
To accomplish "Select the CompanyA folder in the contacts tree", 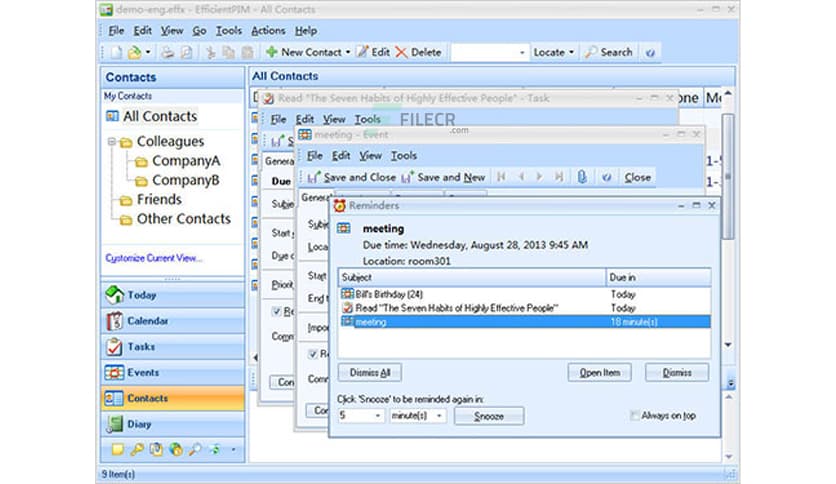I will tap(186, 161).
